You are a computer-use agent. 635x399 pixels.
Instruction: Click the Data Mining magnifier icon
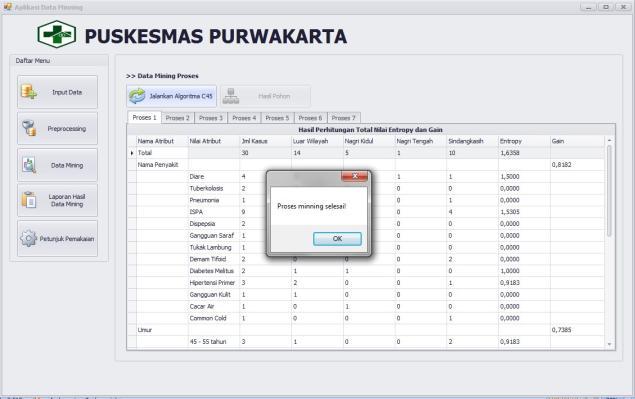tap(29, 165)
